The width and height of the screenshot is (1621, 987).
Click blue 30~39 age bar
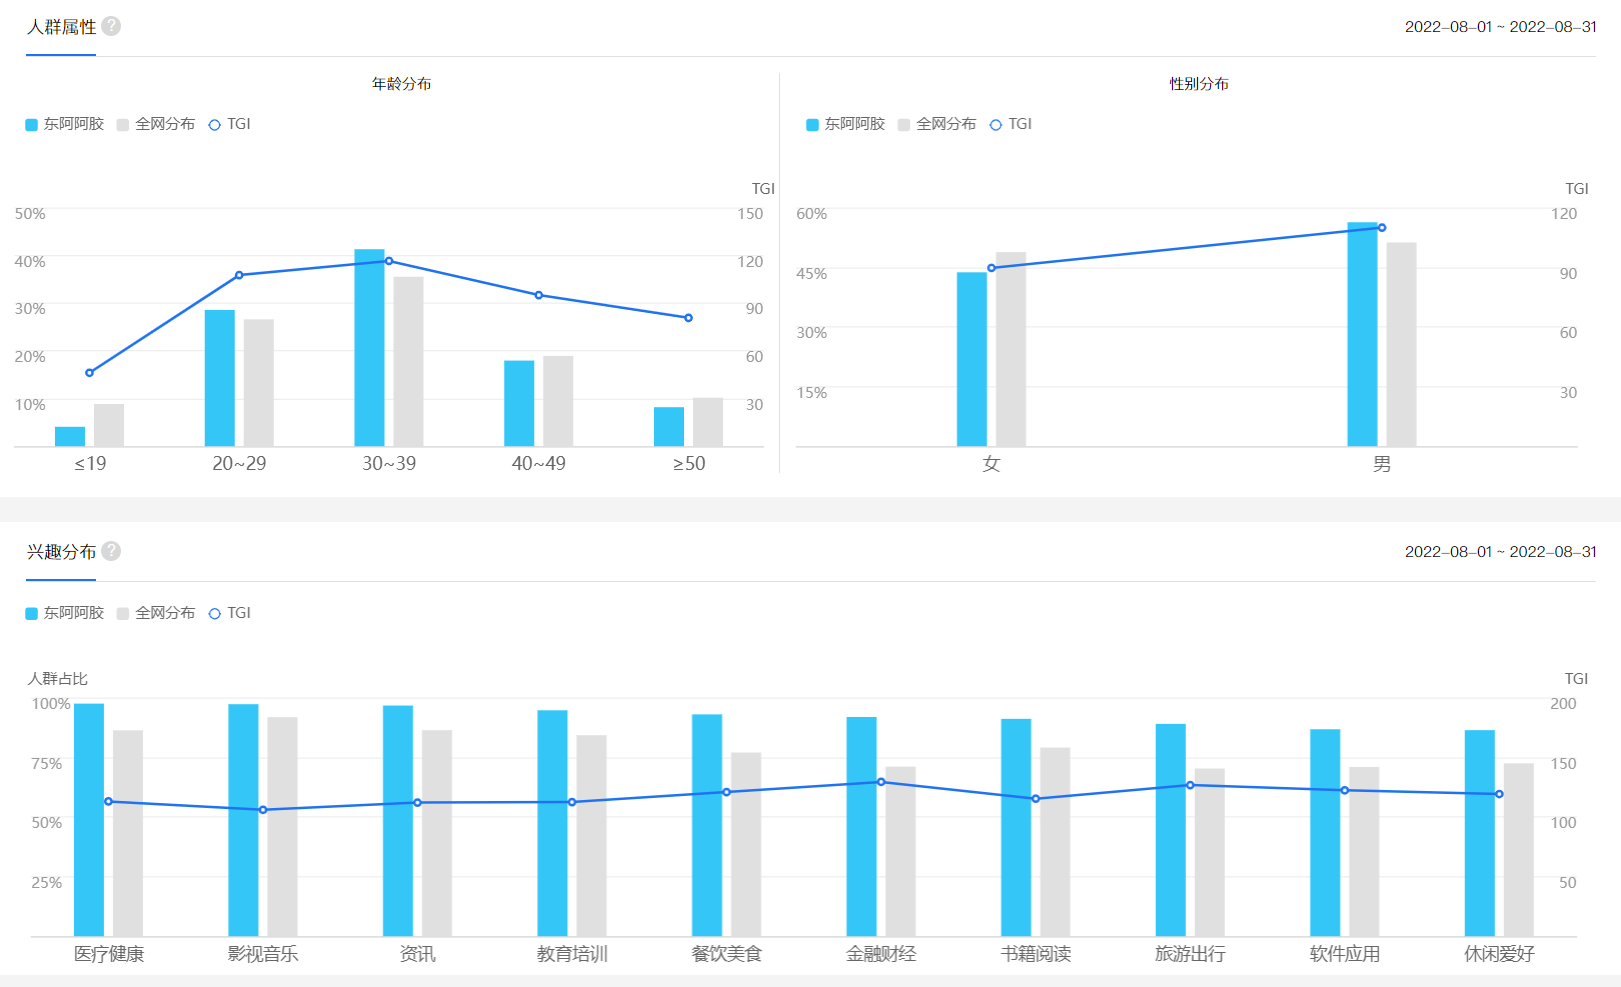pyautogui.click(x=369, y=350)
